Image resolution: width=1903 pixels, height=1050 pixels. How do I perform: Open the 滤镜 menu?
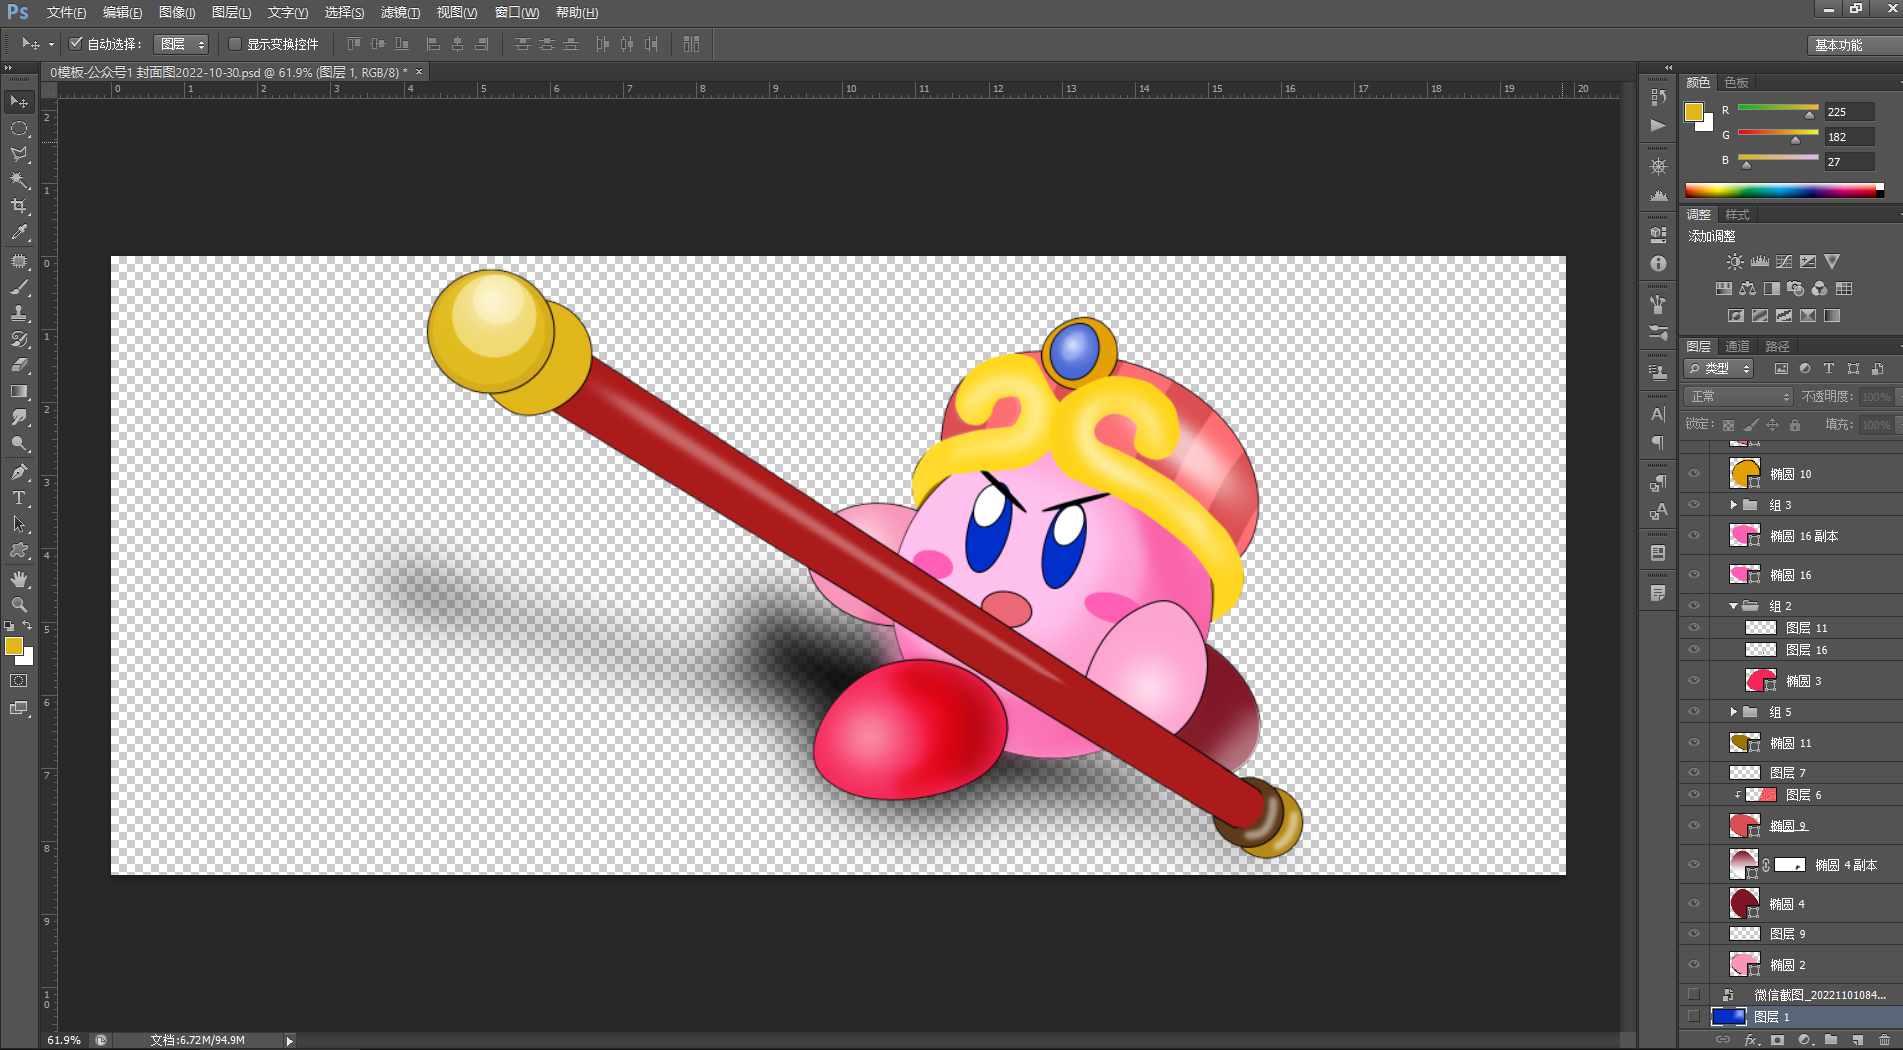(400, 13)
